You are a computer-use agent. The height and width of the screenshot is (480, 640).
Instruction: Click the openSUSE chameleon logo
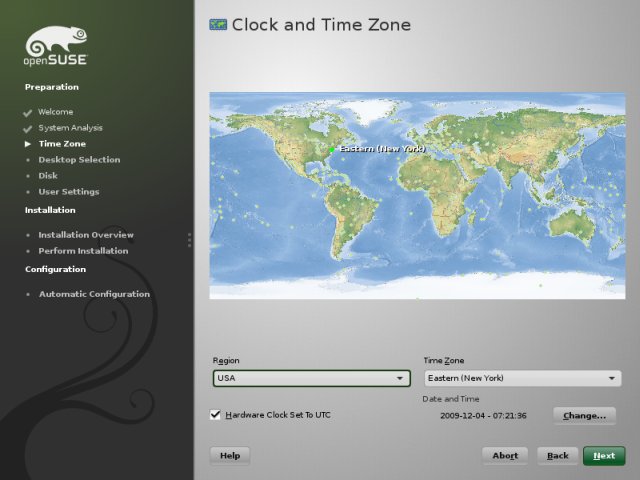(56, 46)
